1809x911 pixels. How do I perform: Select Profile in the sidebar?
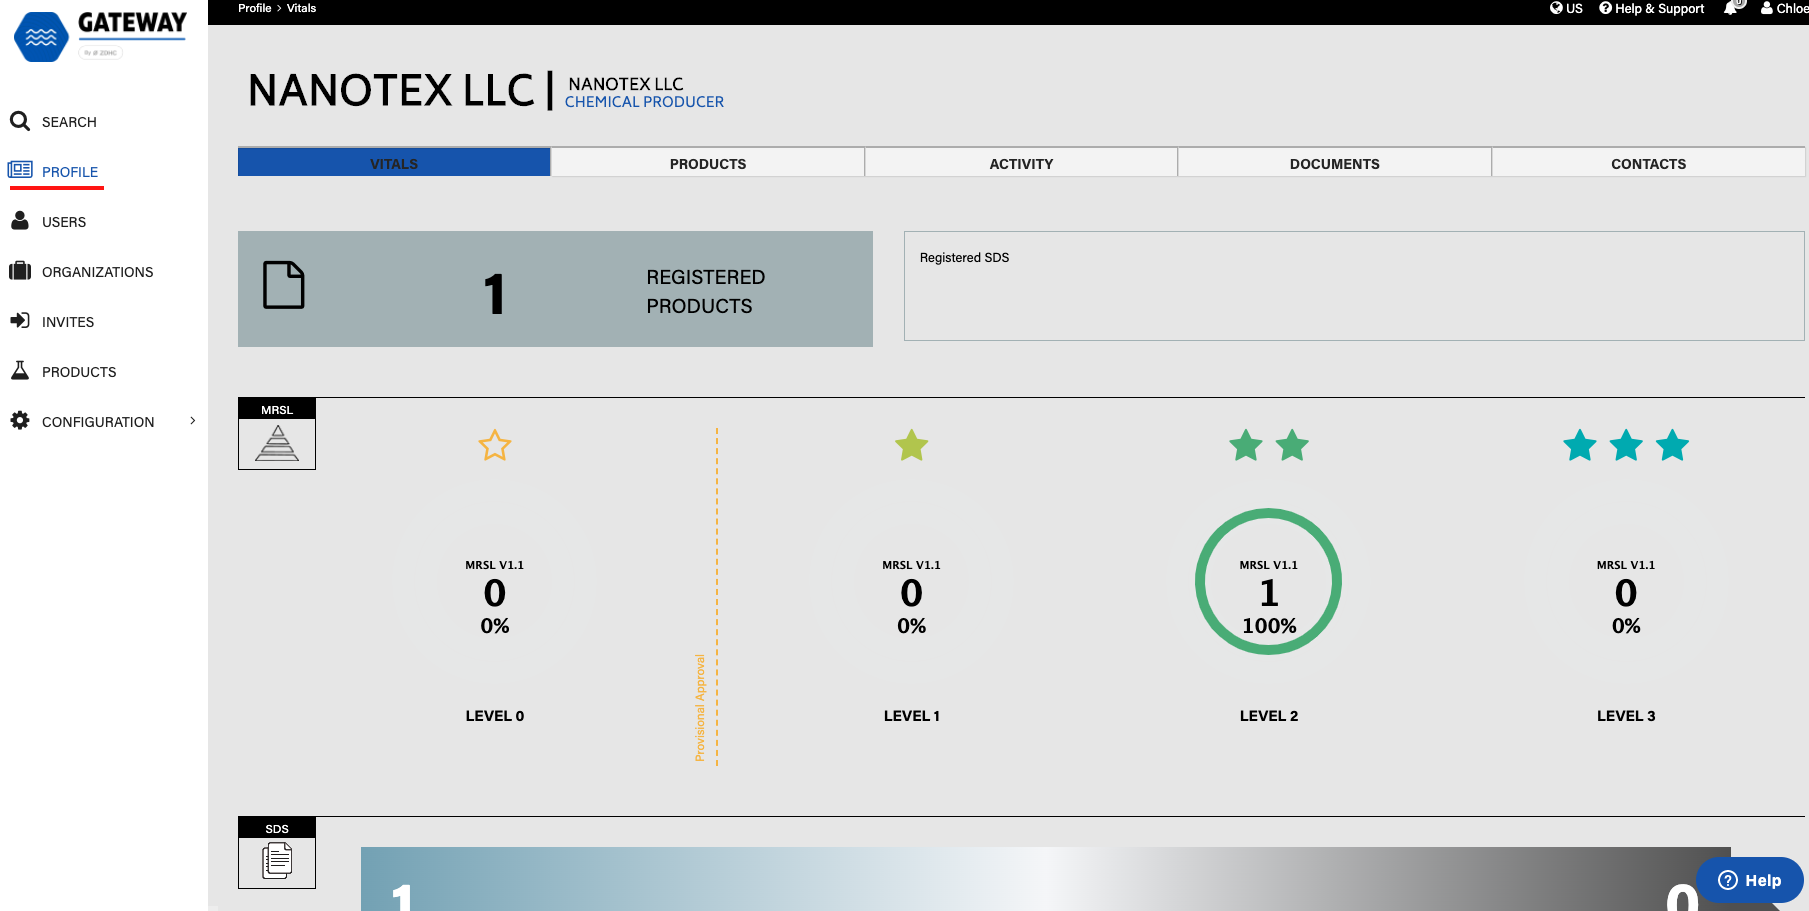point(70,172)
